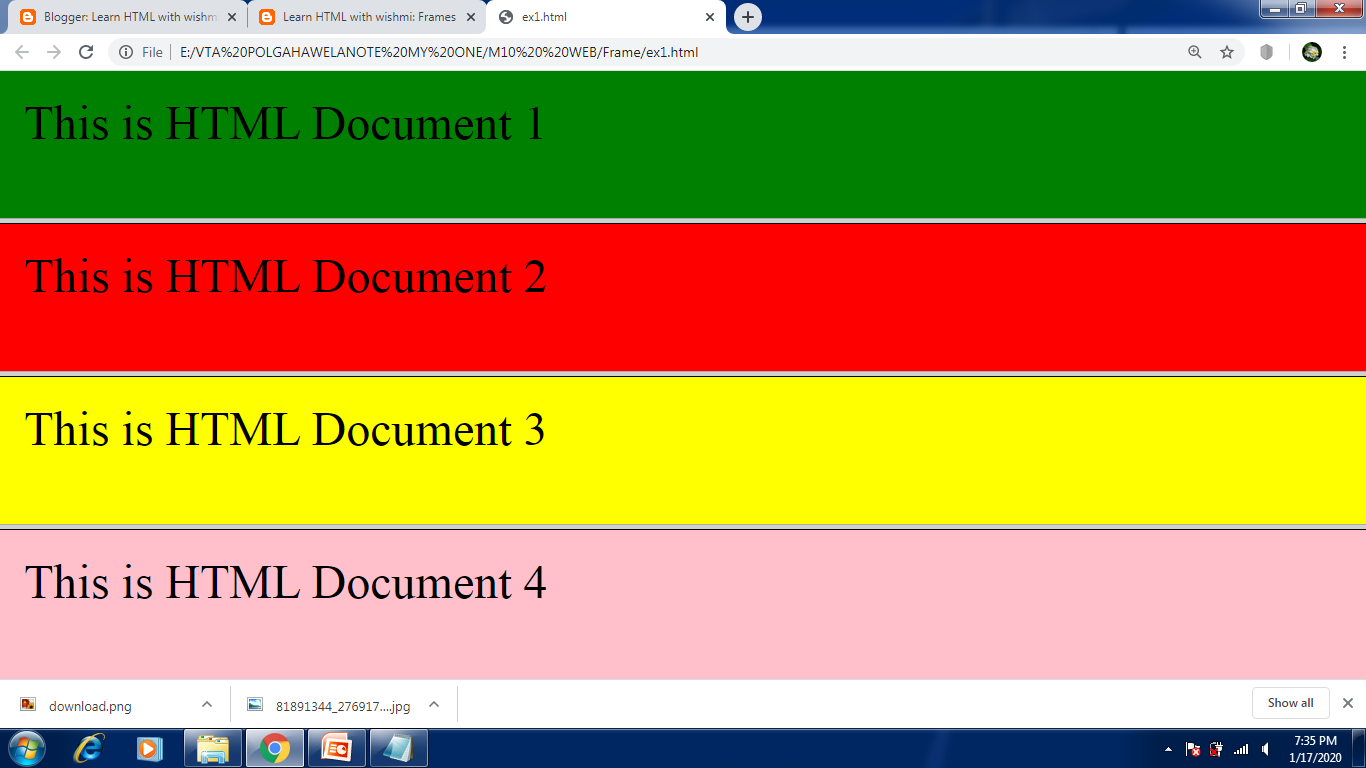This screenshot has width=1366, height=768.
Task: Expand options for the 81891344 jpg download
Action: click(x=433, y=704)
